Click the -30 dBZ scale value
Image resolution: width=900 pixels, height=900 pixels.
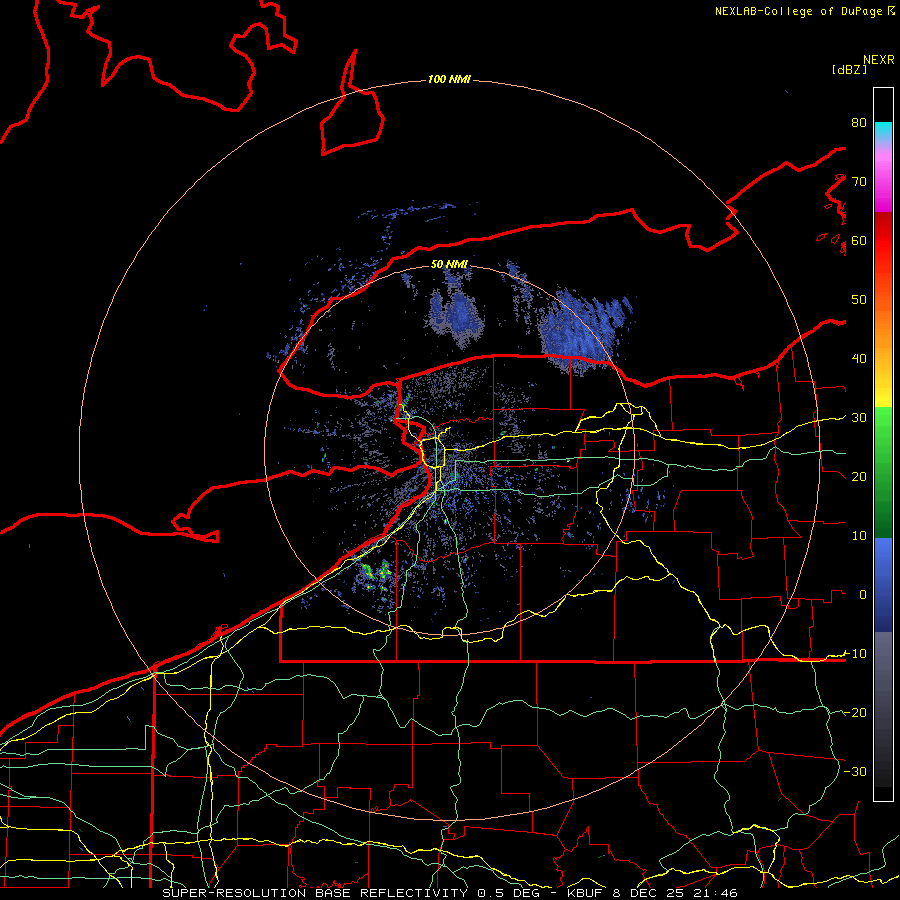click(855, 772)
